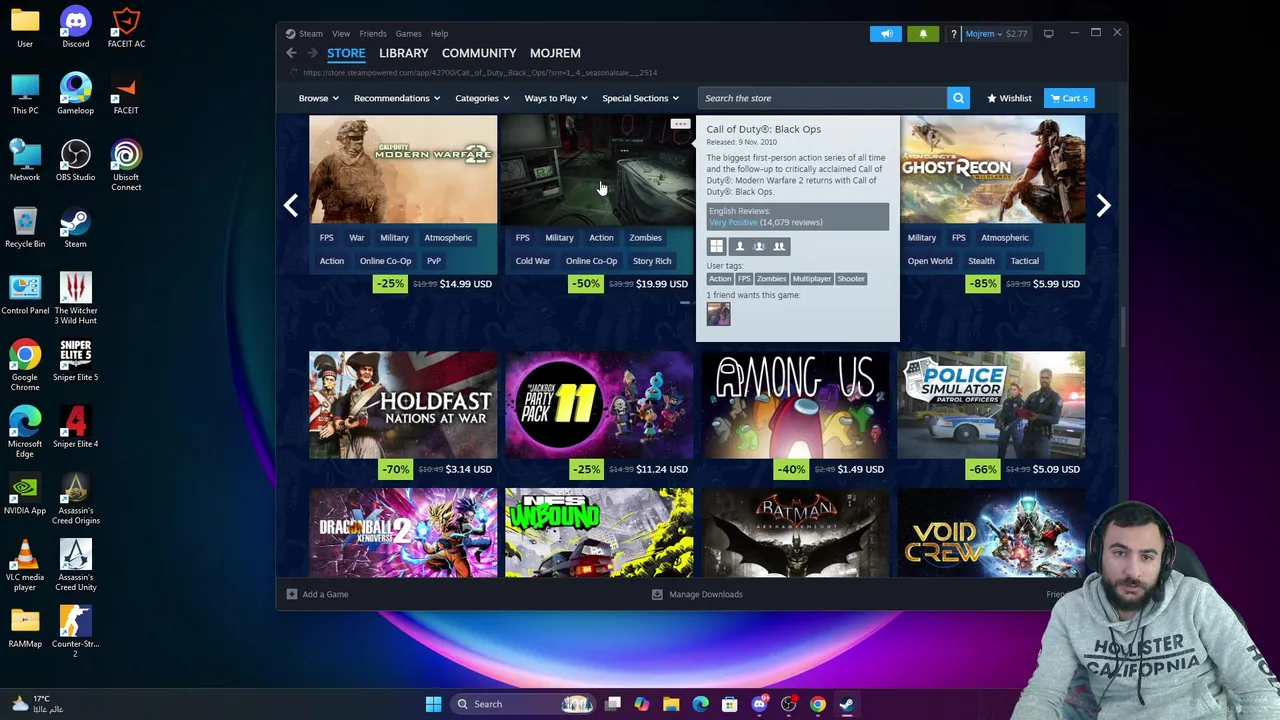Show next carousel games with right arrow
The height and width of the screenshot is (720, 1280).
[1103, 205]
